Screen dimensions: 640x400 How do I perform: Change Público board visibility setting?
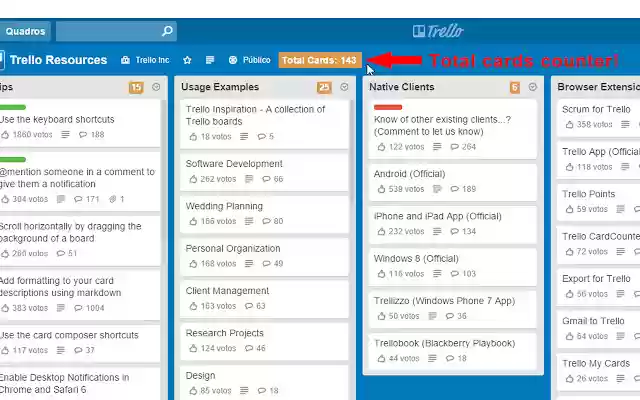pyautogui.click(x=249, y=60)
